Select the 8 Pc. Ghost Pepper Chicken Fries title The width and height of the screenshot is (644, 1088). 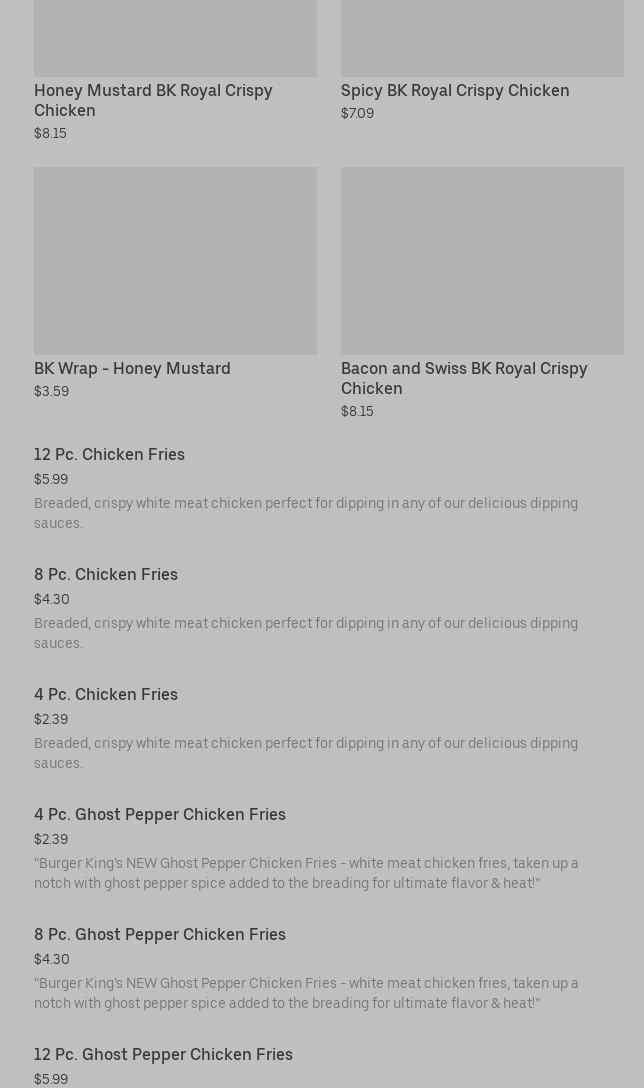(x=160, y=934)
